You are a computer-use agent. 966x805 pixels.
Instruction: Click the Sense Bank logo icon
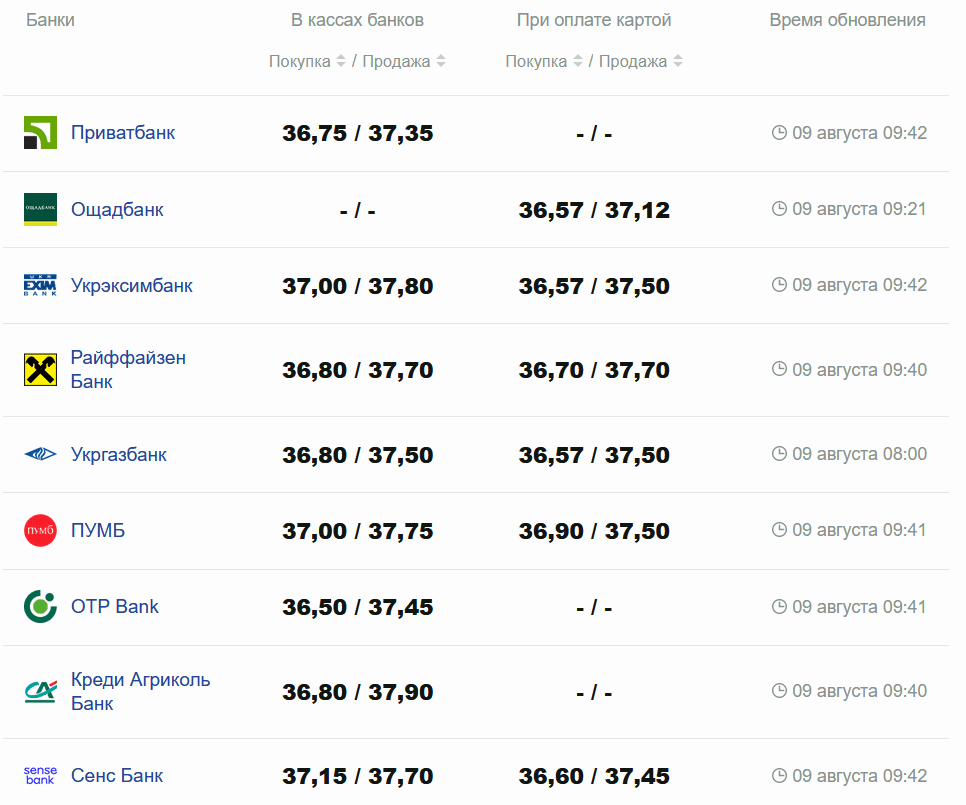(40, 776)
